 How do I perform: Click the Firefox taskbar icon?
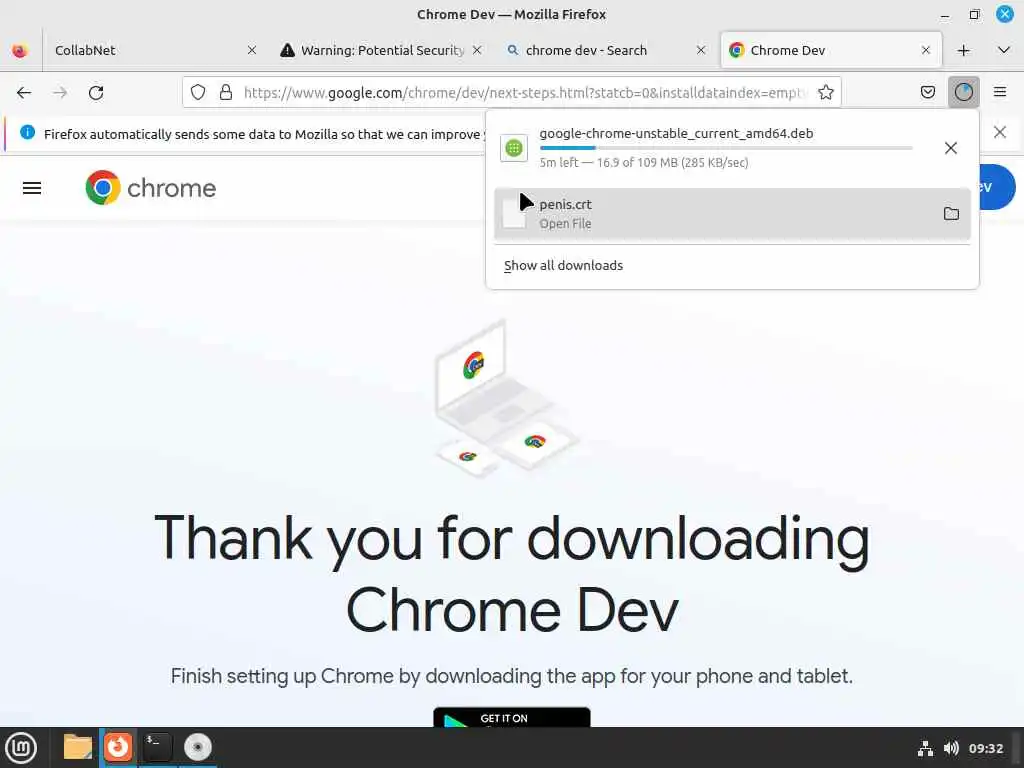pyautogui.click(x=118, y=747)
